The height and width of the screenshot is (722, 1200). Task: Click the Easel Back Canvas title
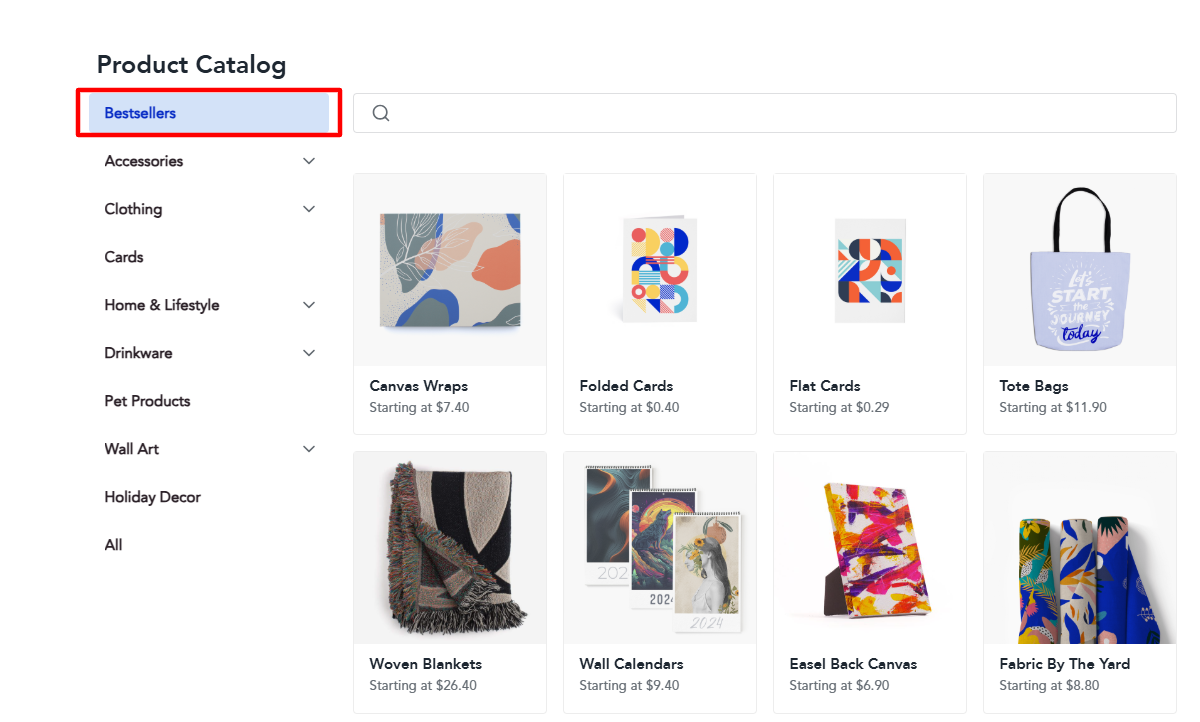[853, 664]
